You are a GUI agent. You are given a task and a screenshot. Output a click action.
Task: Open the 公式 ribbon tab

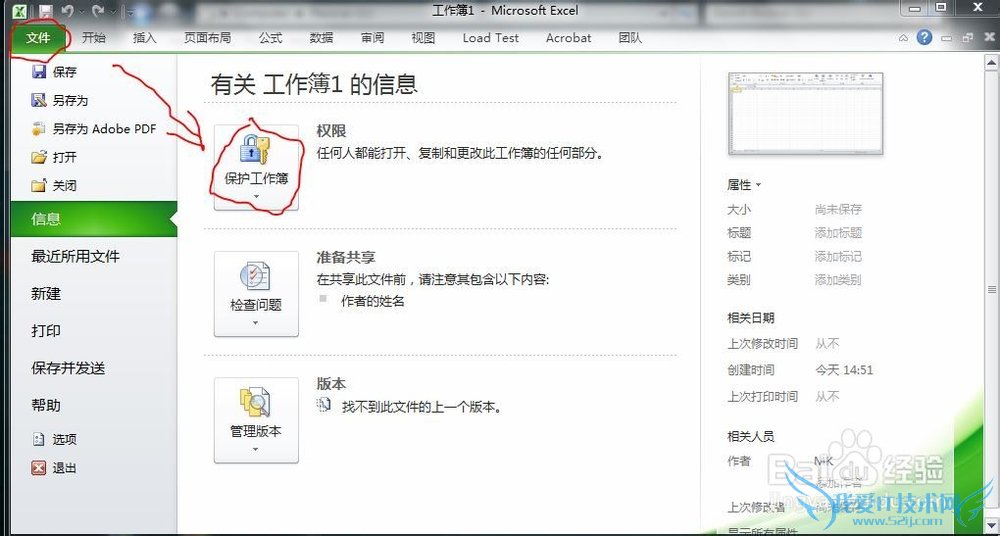(x=270, y=38)
